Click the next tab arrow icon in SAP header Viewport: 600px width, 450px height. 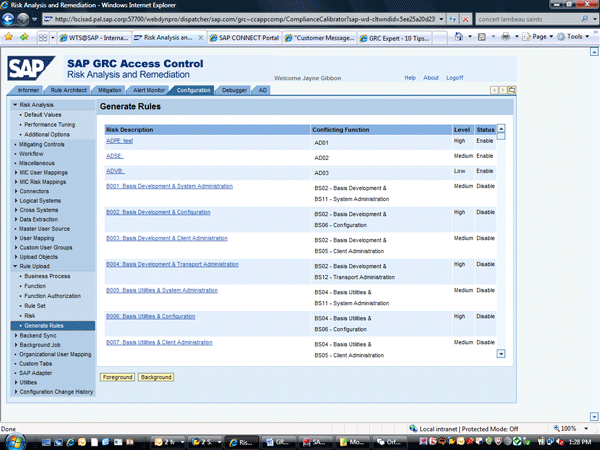503,90
